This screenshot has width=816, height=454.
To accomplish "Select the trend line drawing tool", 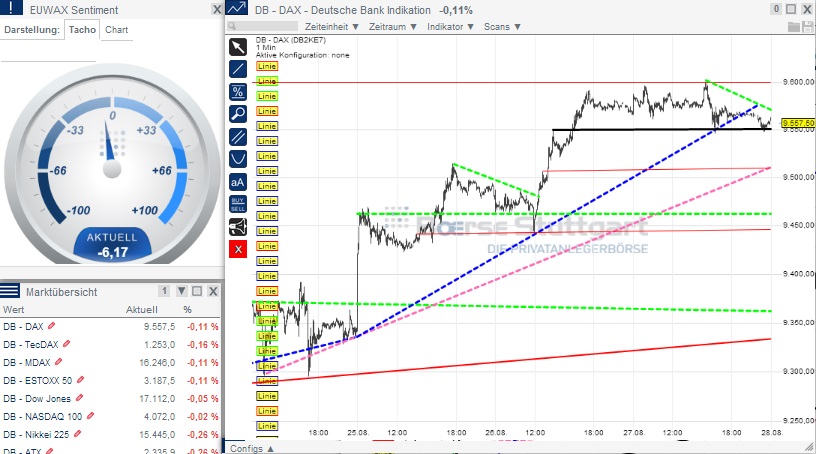I will [238, 69].
